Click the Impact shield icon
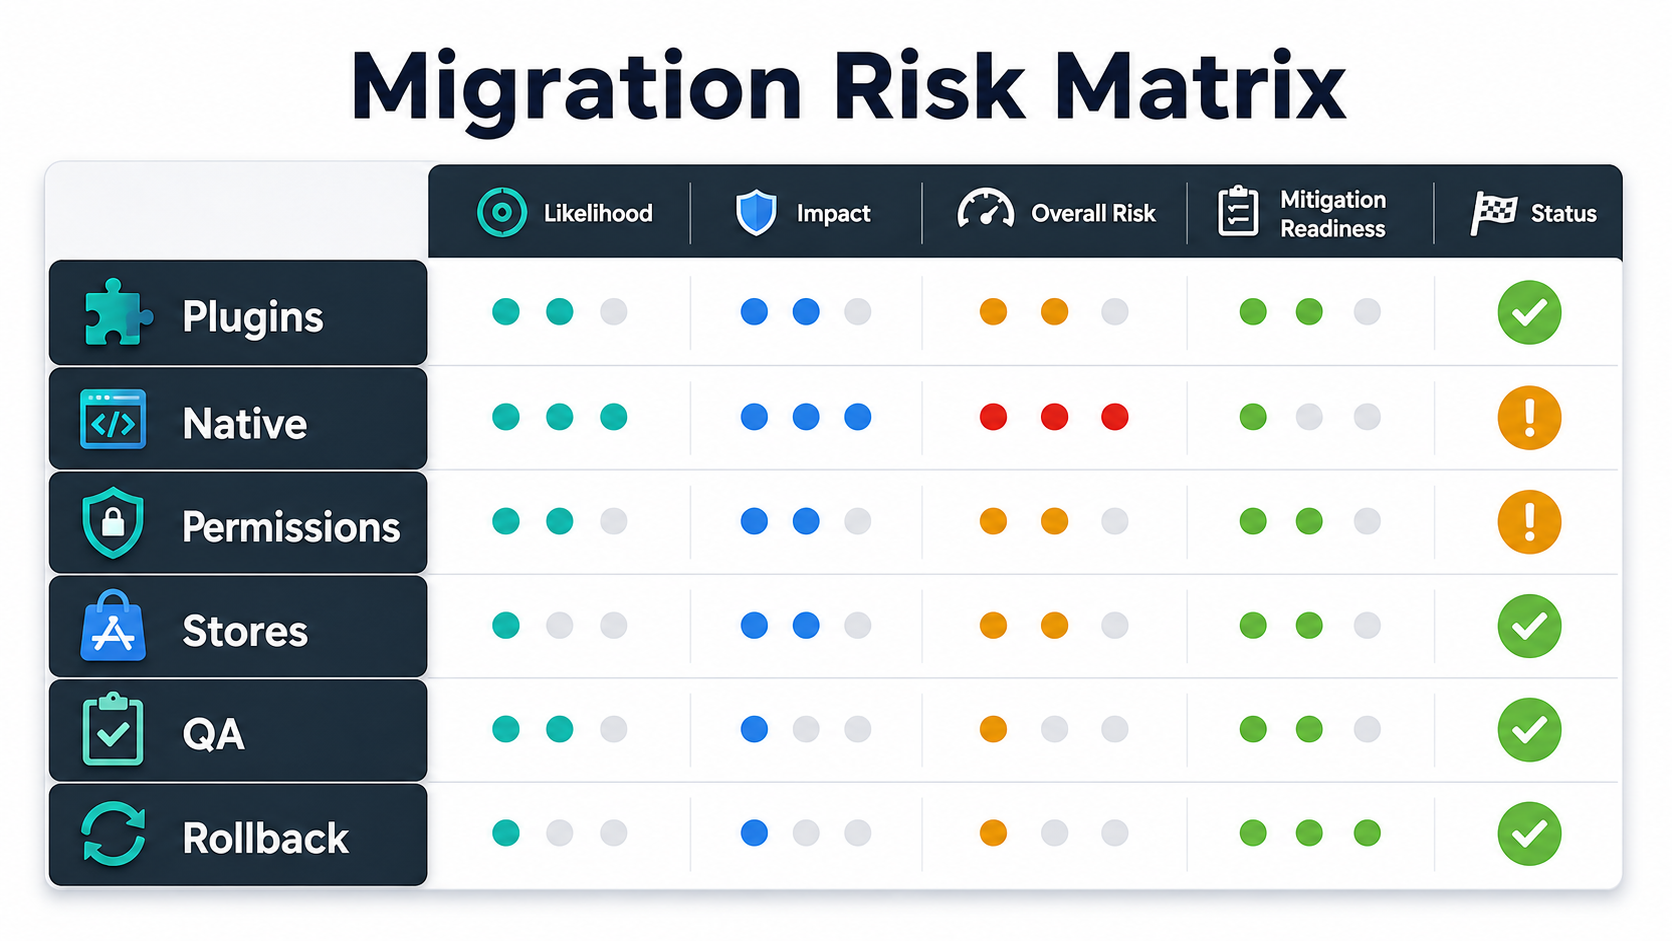1672x941 pixels. tap(756, 212)
